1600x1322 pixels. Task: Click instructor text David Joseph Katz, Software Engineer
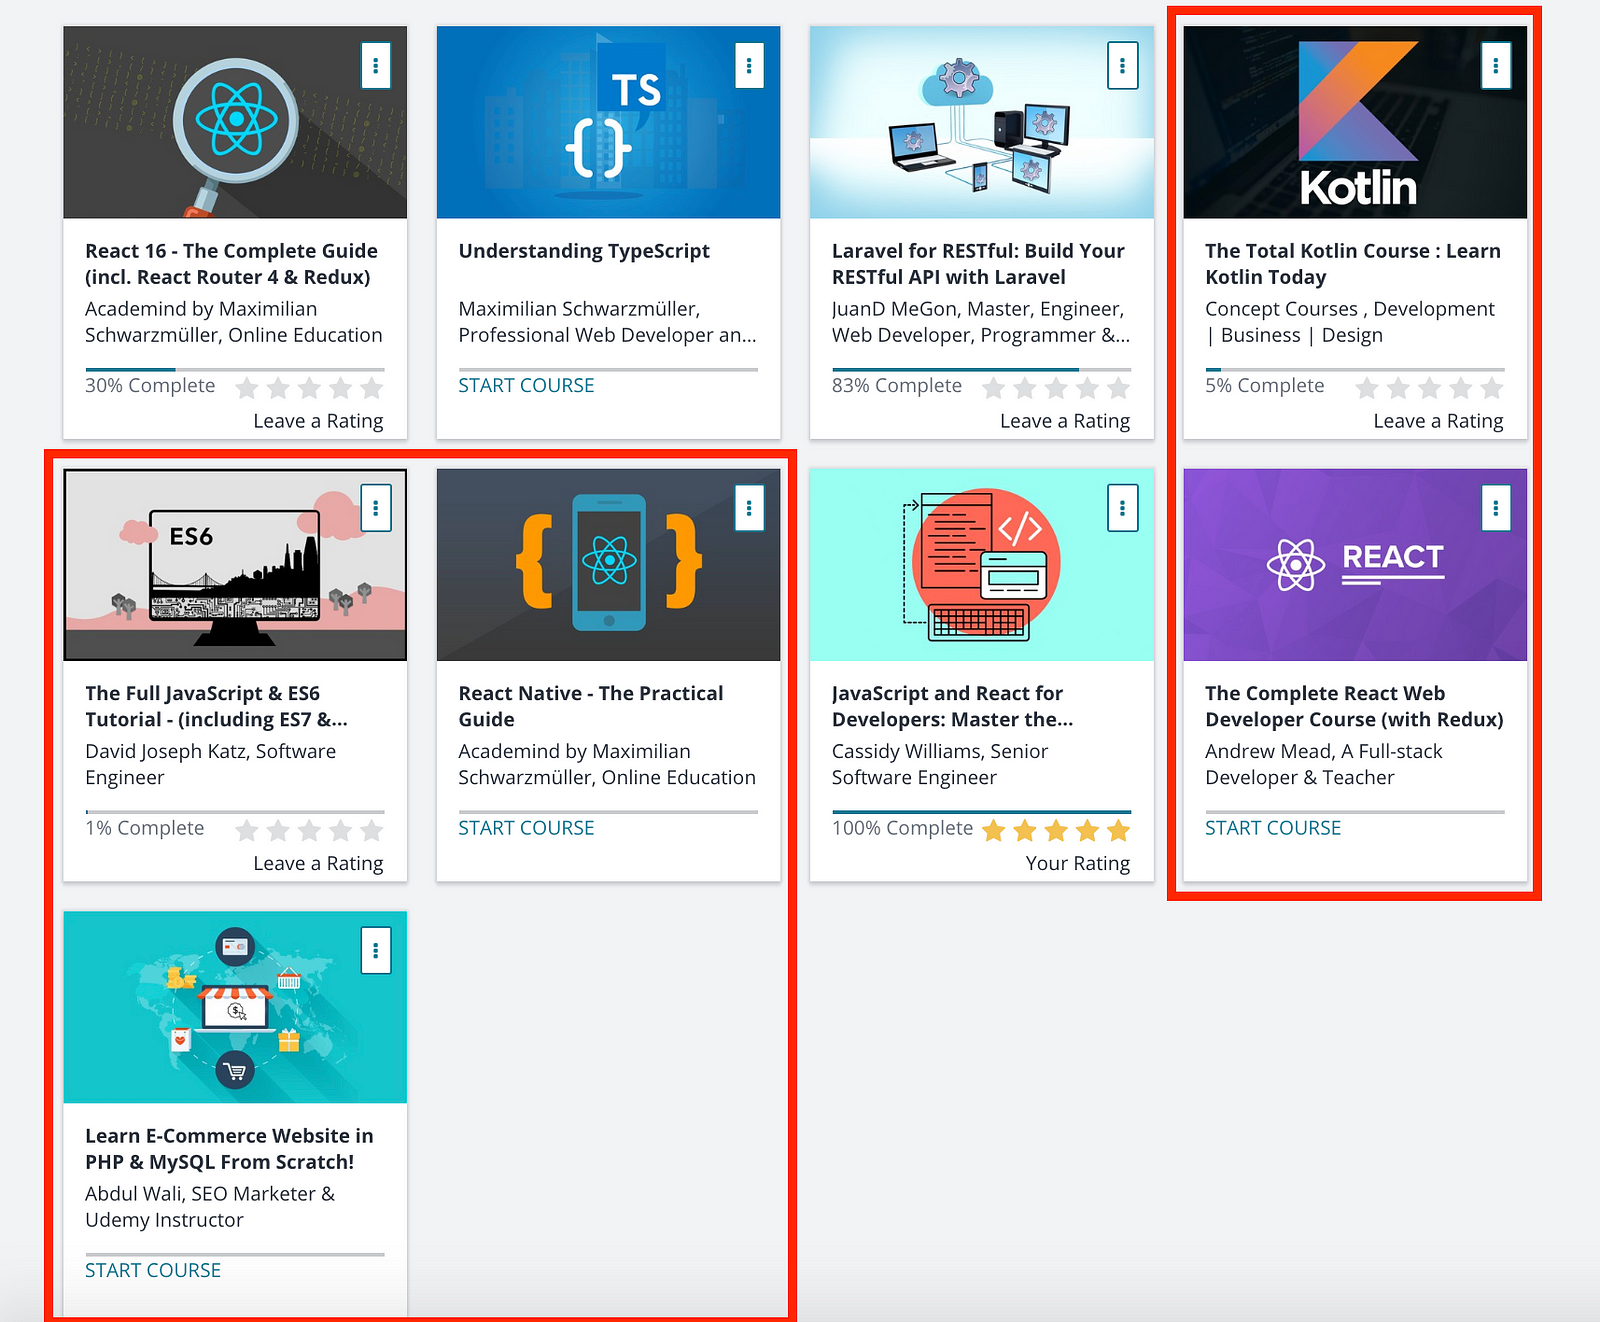pos(210,764)
